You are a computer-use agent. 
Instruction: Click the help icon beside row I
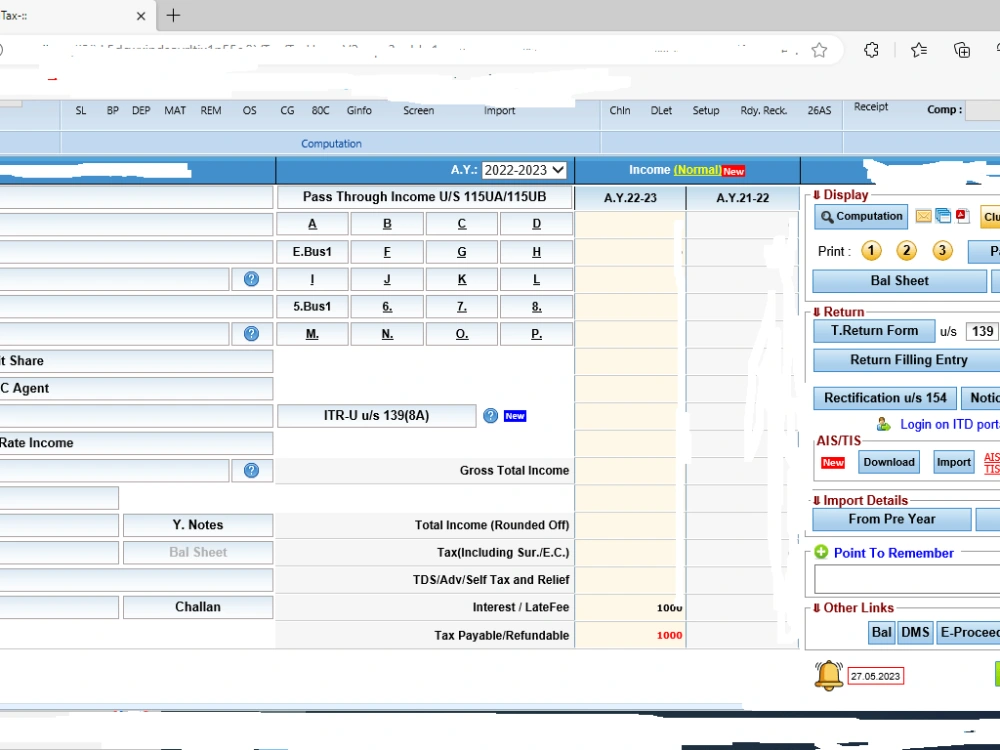251,279
